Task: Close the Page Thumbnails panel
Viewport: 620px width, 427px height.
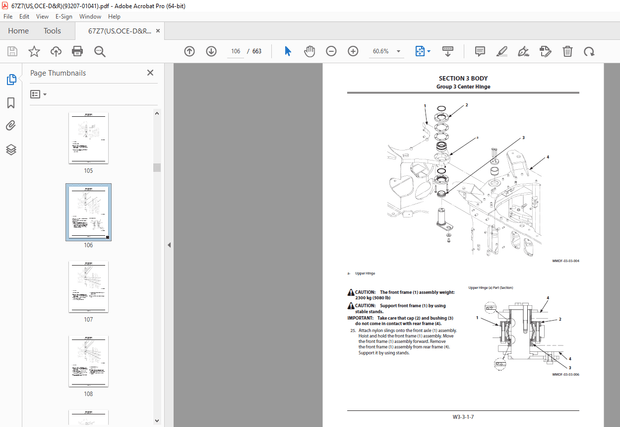Action: (x=151, y=73)
